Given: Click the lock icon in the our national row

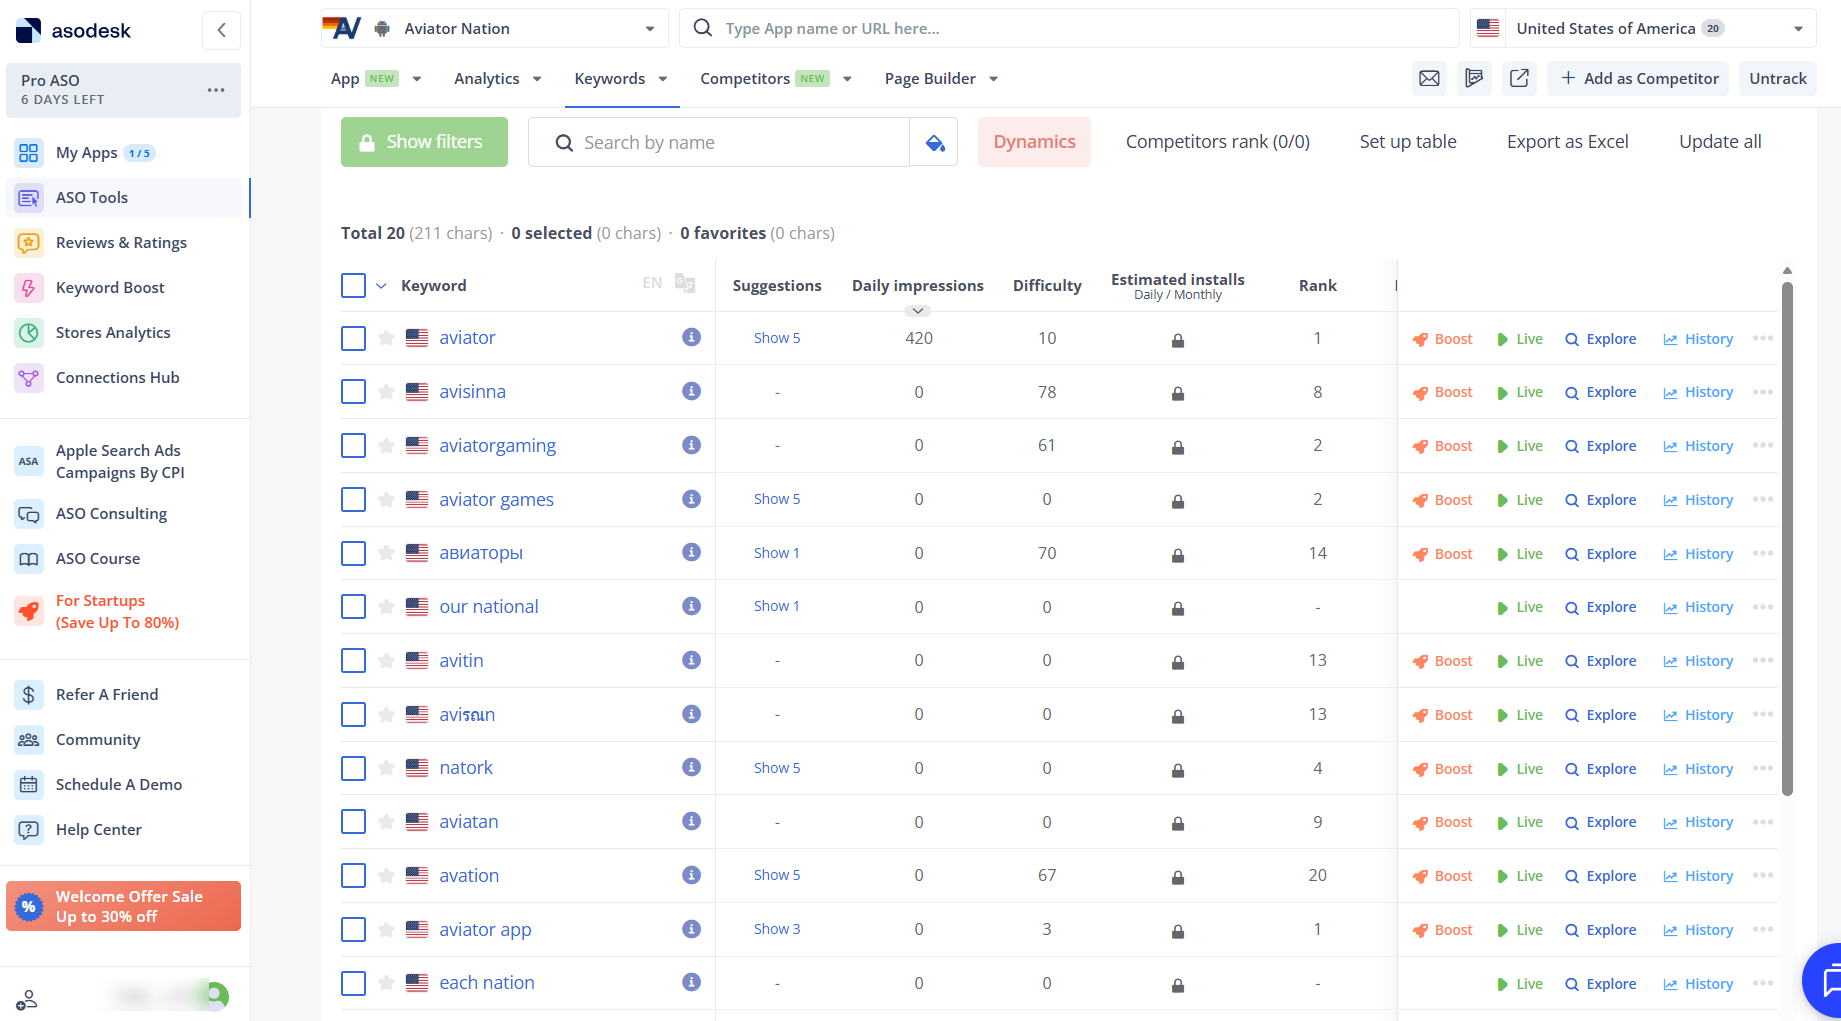Looking at the screenshot, I should point(1178,608).
